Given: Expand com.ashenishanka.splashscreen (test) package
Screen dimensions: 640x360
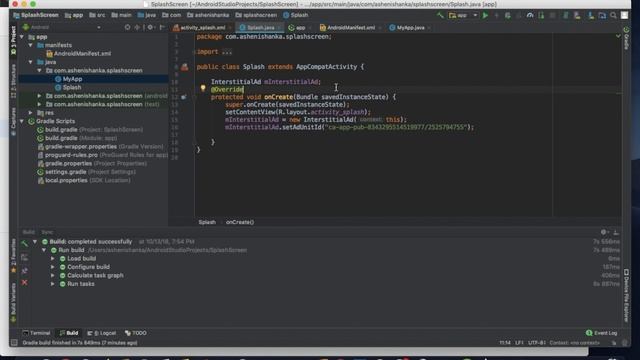Looking at the screenshot, I should pyautogui.click(x=40, y=104).
